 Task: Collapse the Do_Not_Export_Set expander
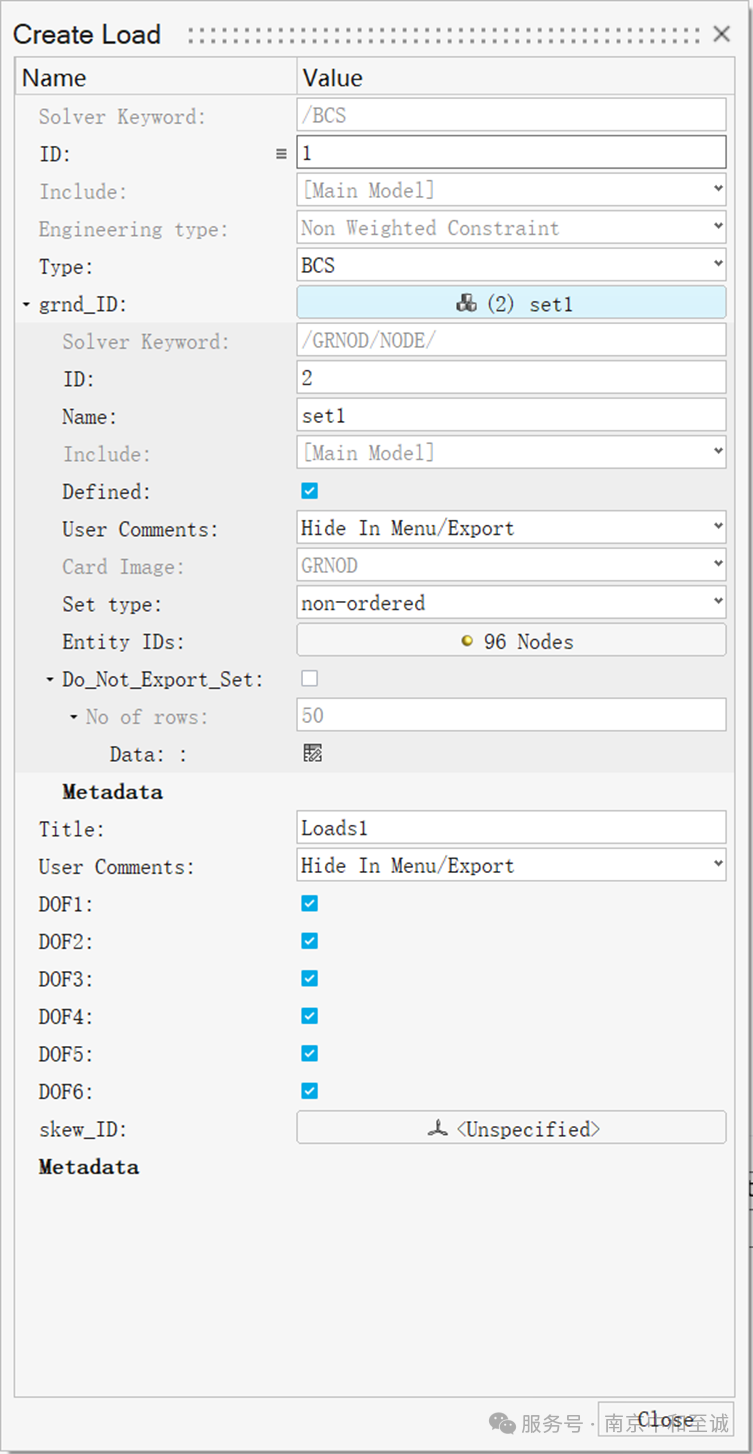tap(50, 679)
